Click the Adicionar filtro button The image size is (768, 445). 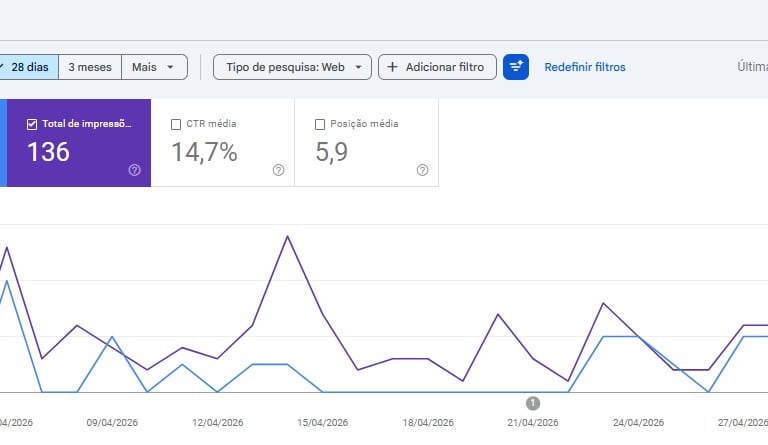point(437,67)
